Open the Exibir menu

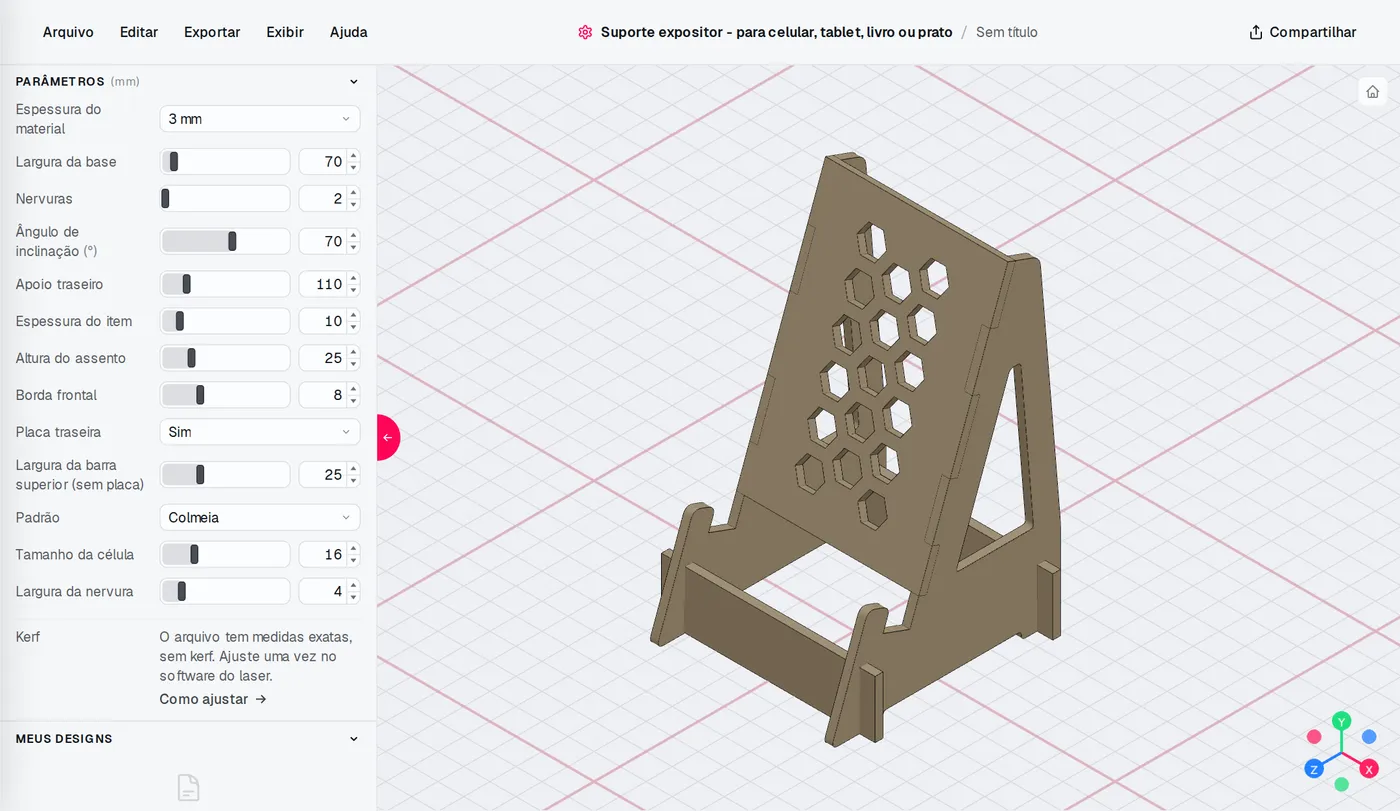tap(285, 32)
